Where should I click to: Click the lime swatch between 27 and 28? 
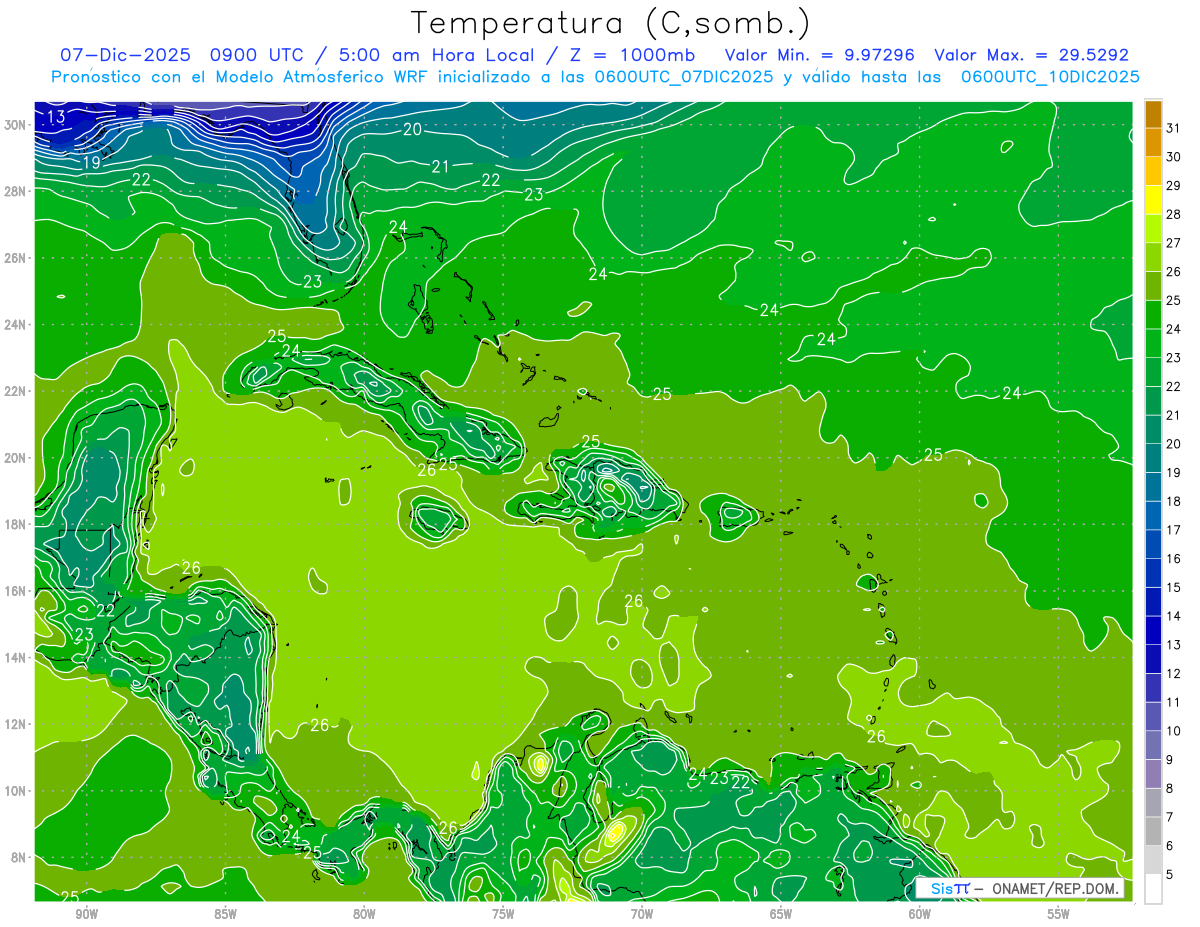(x=1153, y=229)
